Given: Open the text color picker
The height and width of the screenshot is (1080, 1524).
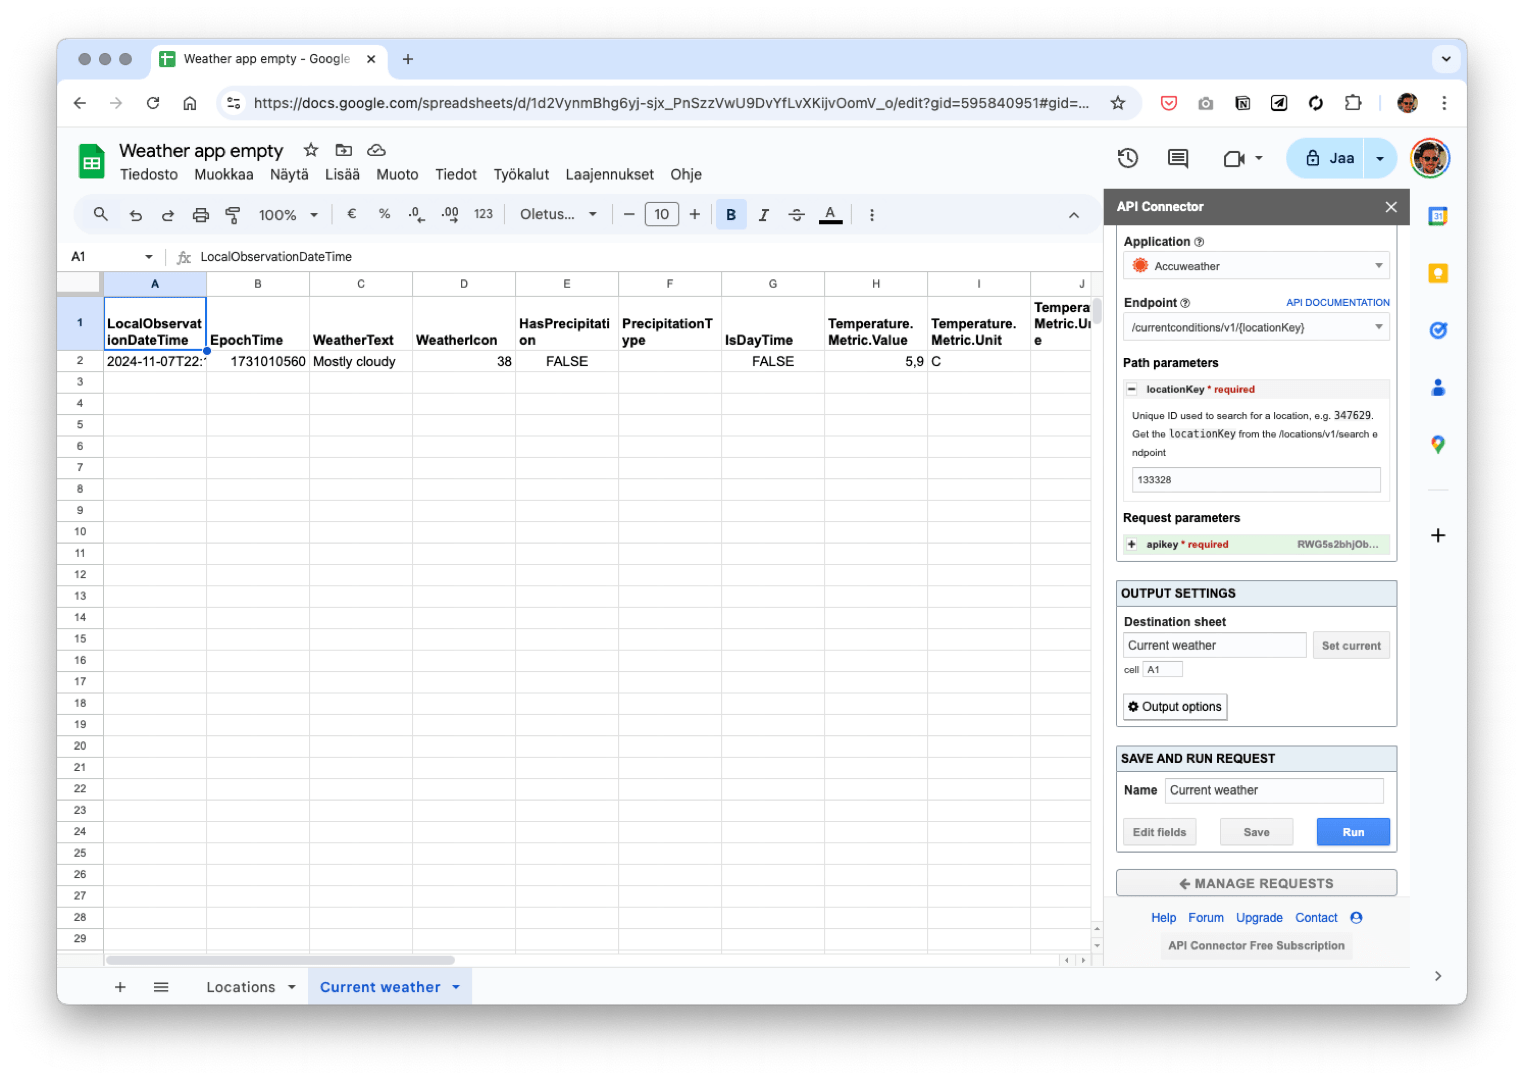Looking at the screenshot, I should (830, 215).
